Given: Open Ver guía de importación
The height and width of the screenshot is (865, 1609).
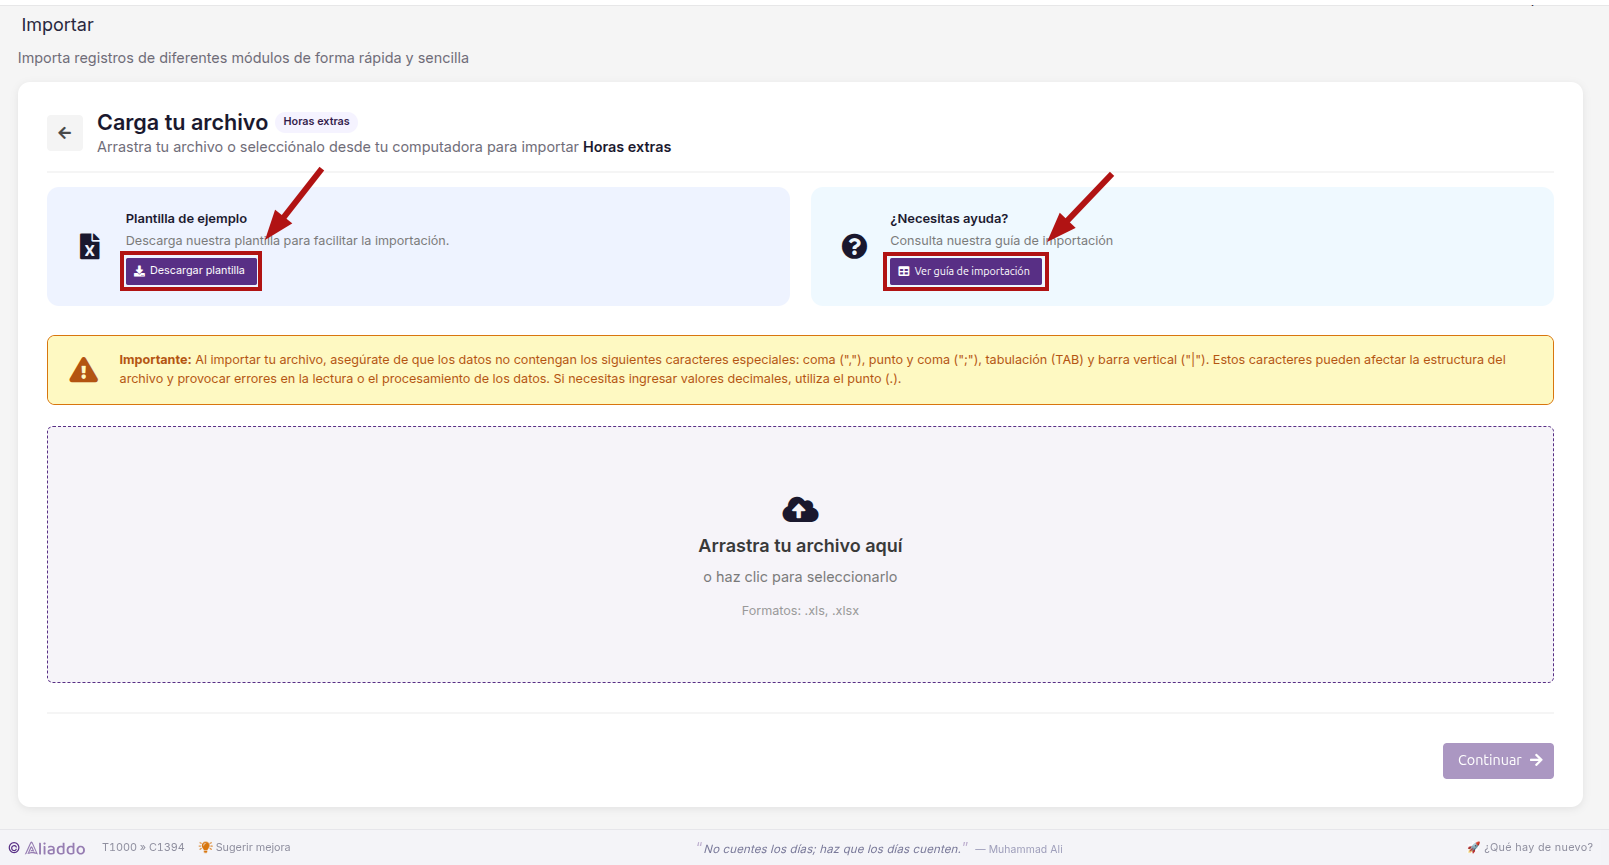Looking at the screenshot, I should tap(966, 271).
